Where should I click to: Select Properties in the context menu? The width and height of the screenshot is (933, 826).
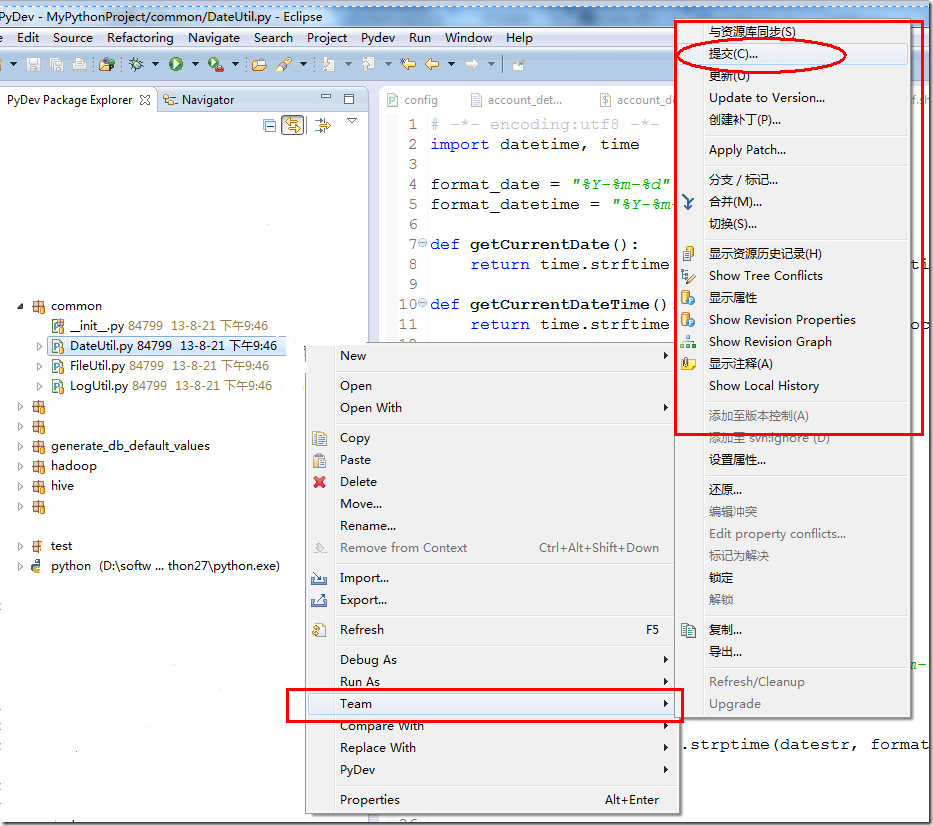coord(492,800)
